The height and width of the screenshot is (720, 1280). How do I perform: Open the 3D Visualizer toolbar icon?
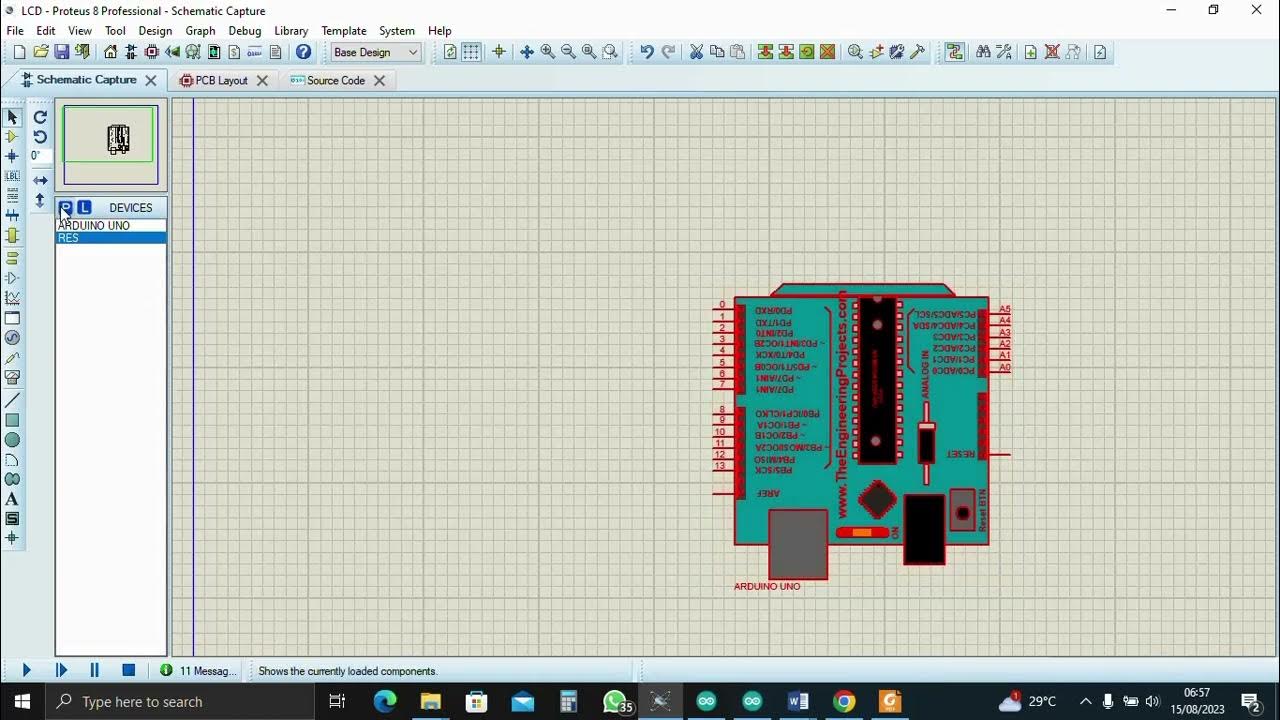tap(173, 52)
